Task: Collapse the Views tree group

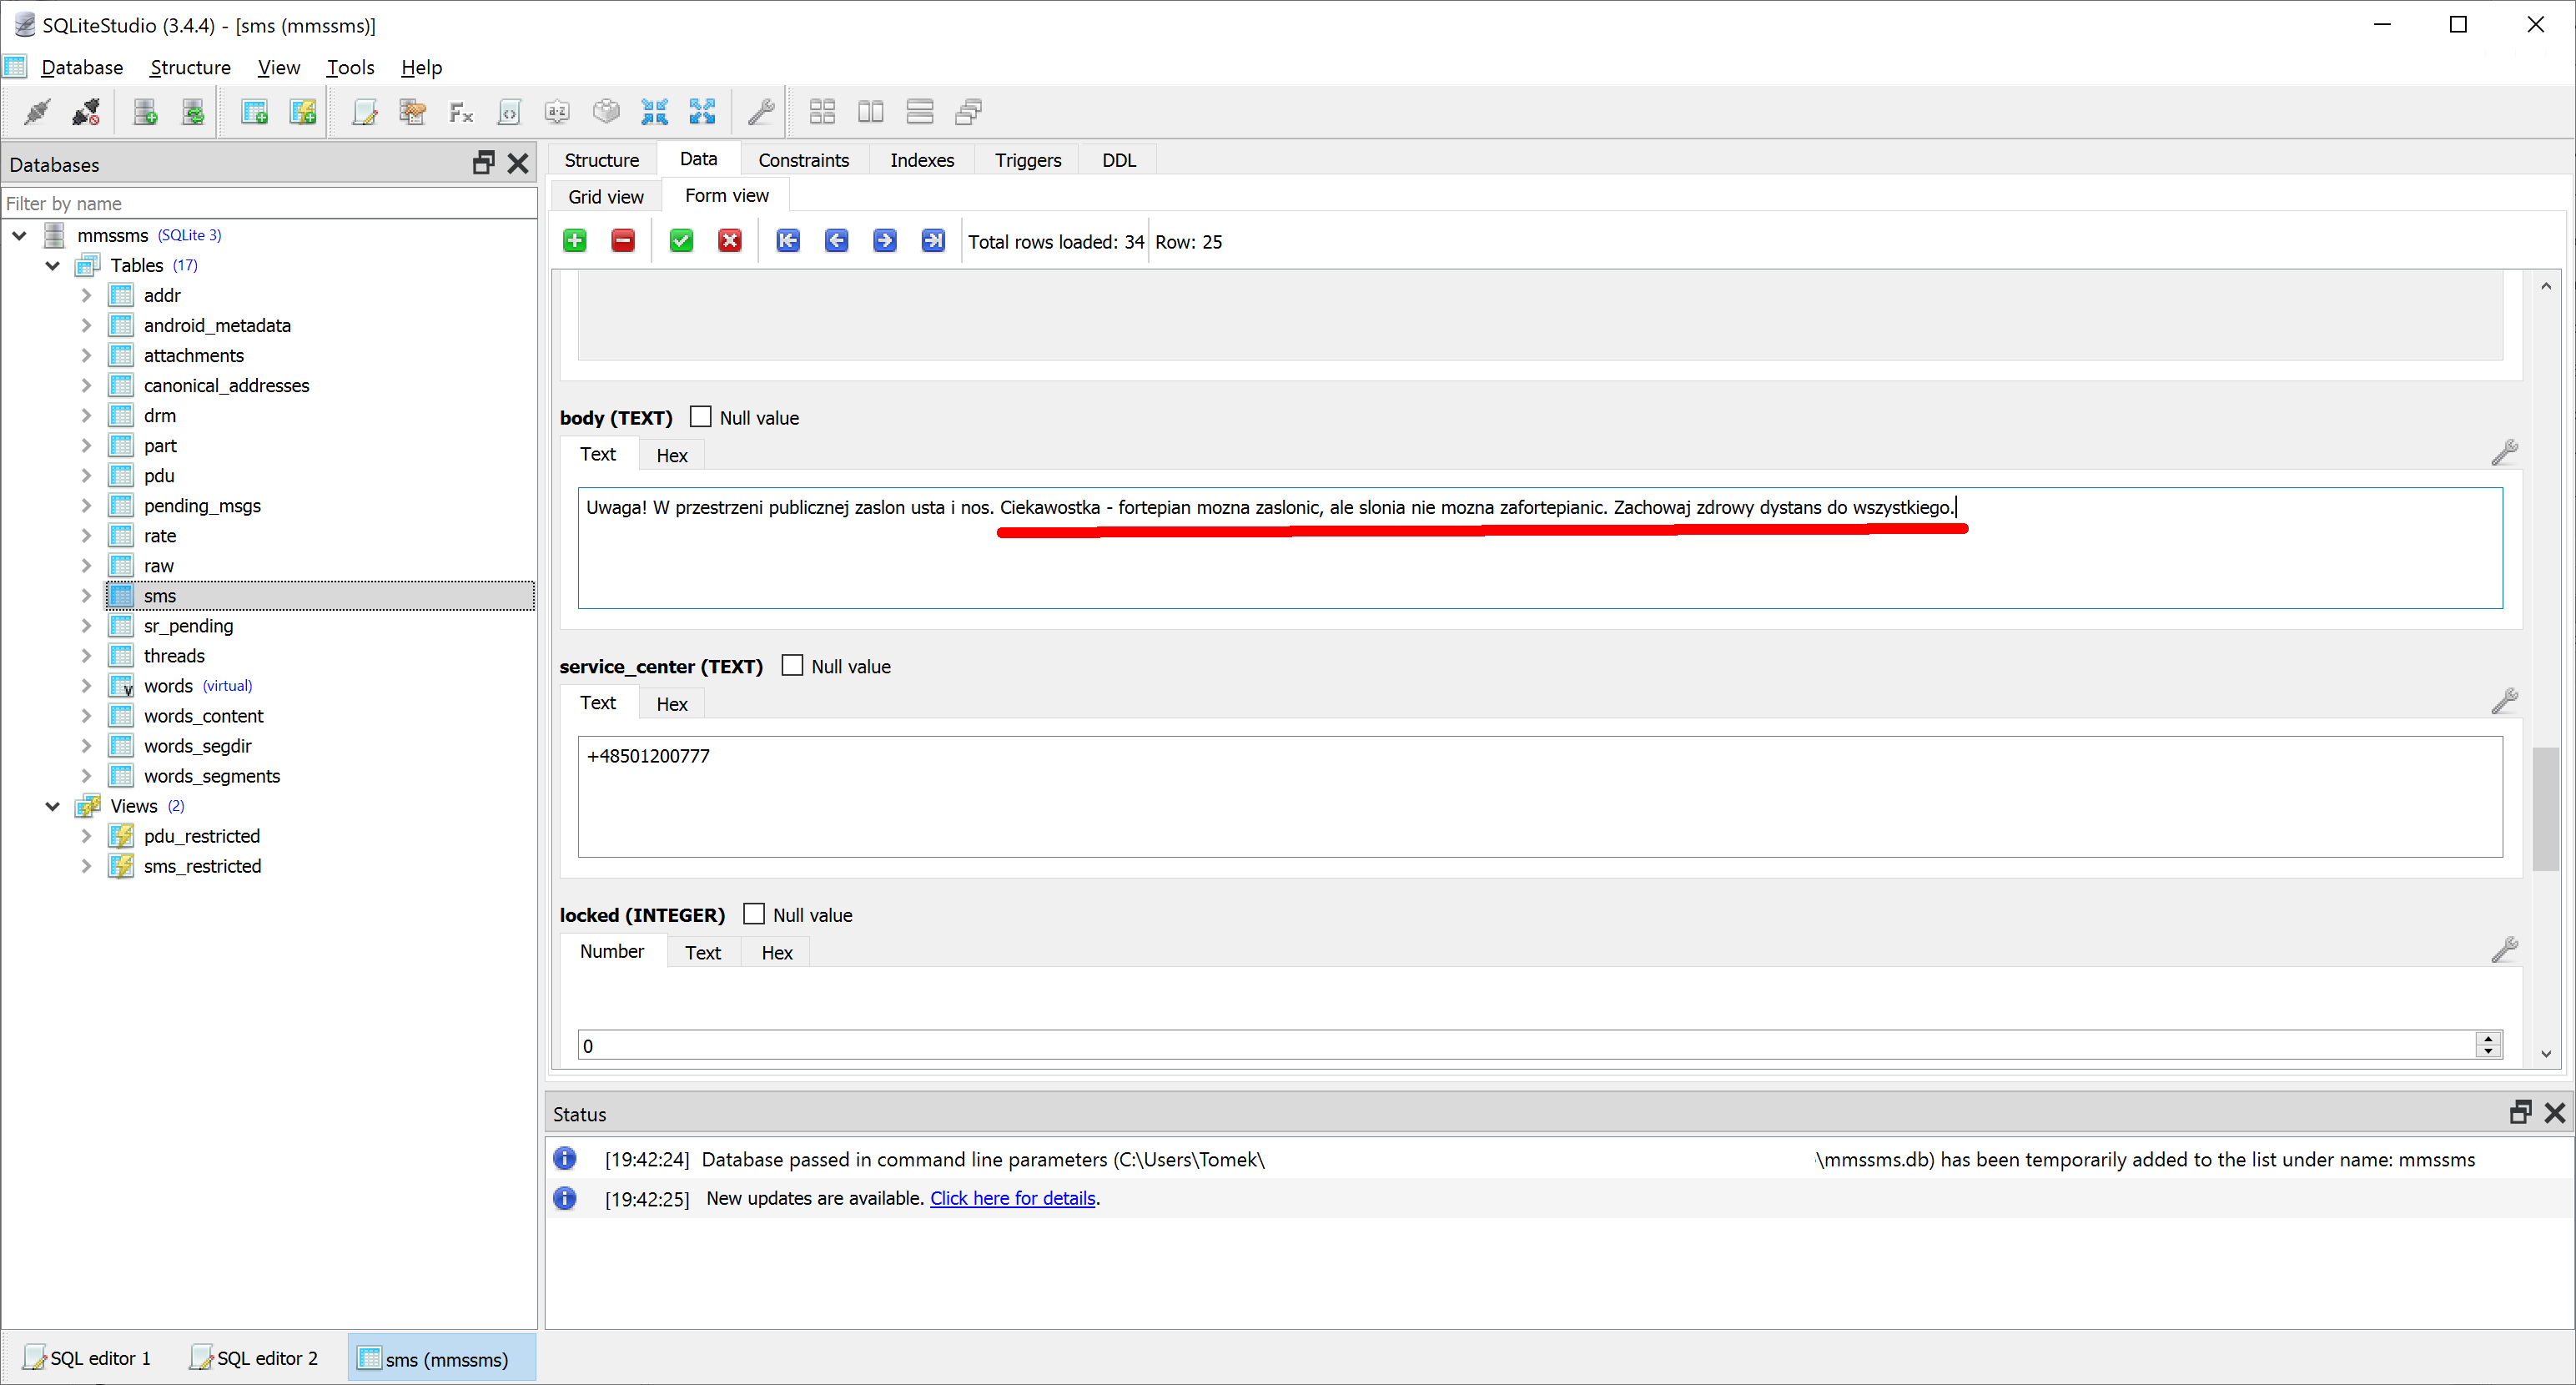Action: pos(52,806)
